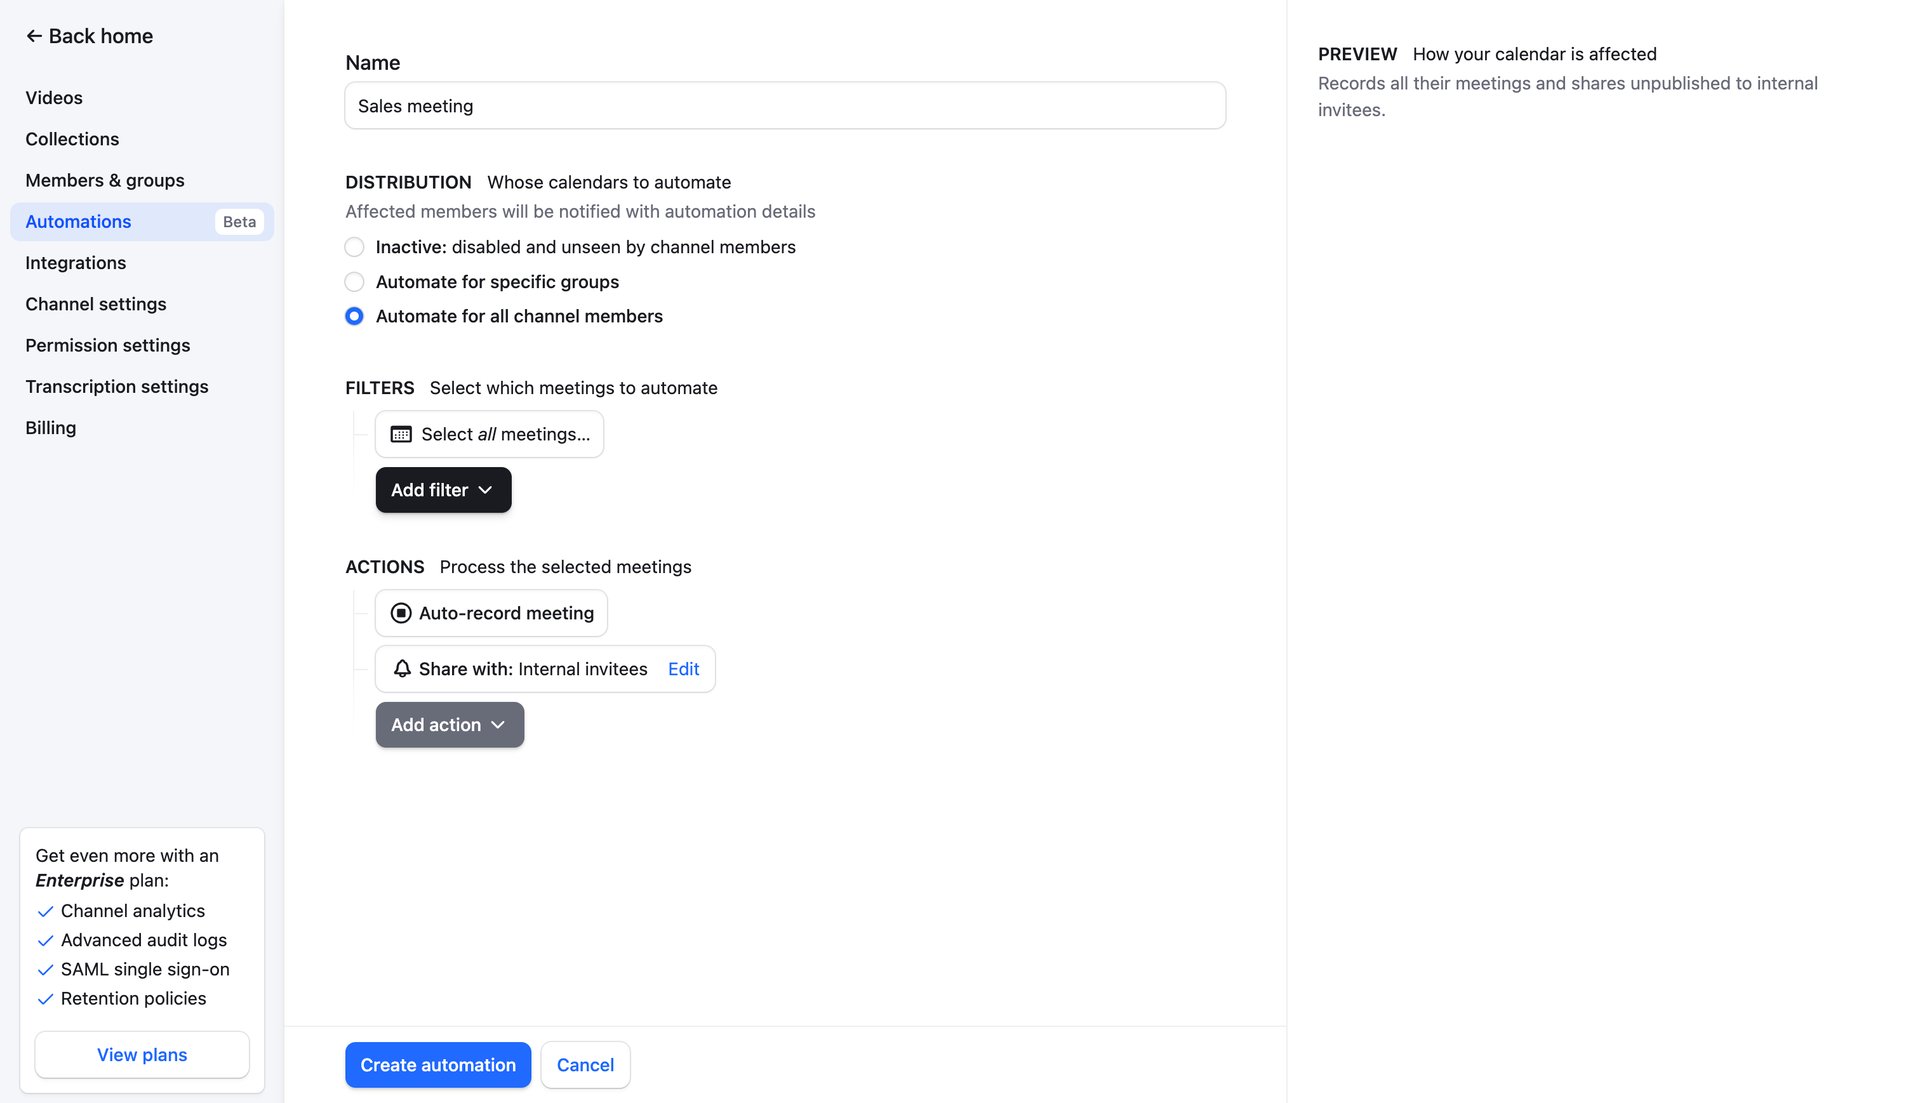Open the Add action dropdown
The image size is (1920, 1103).
coord(449,724)
